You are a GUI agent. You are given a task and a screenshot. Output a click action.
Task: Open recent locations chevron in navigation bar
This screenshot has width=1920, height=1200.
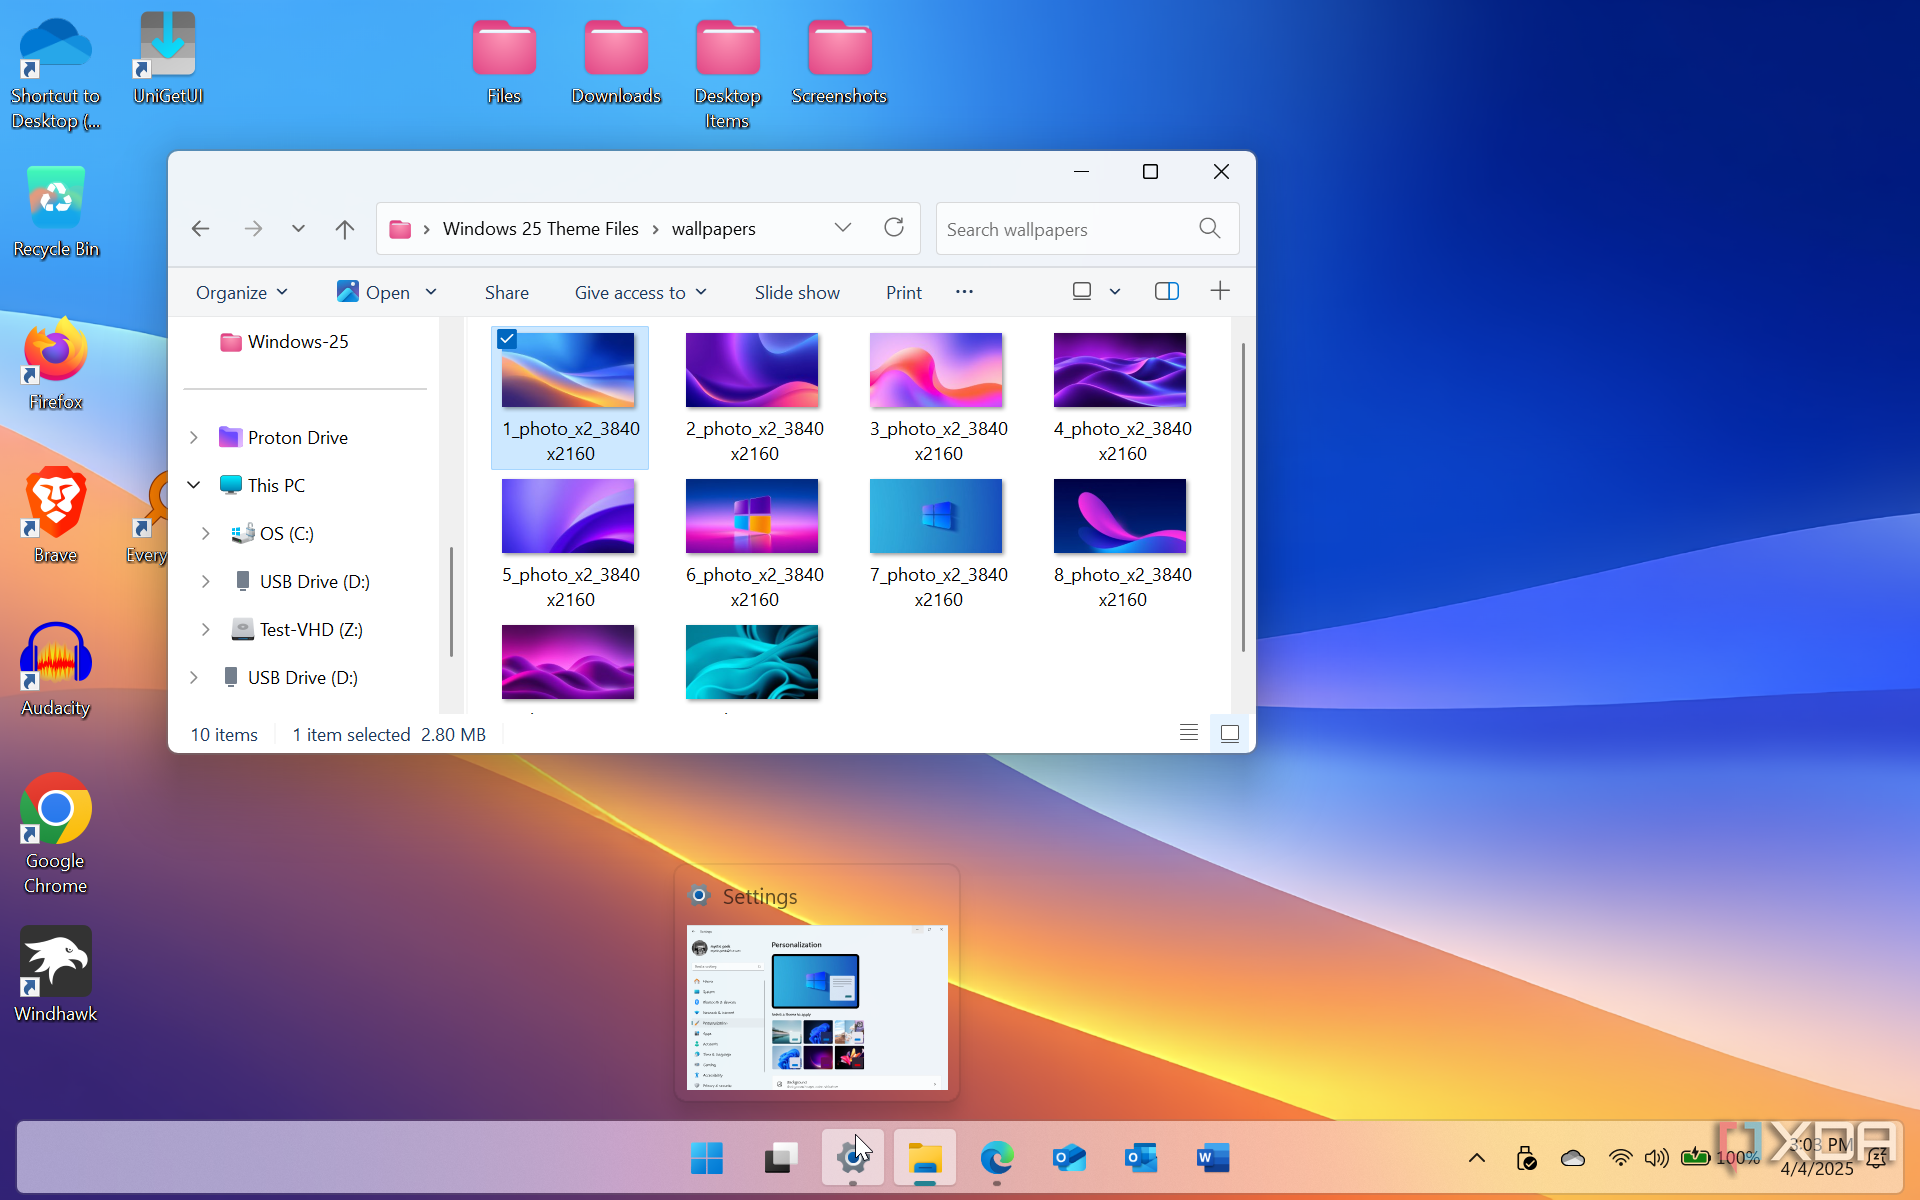tap(298, 229)
